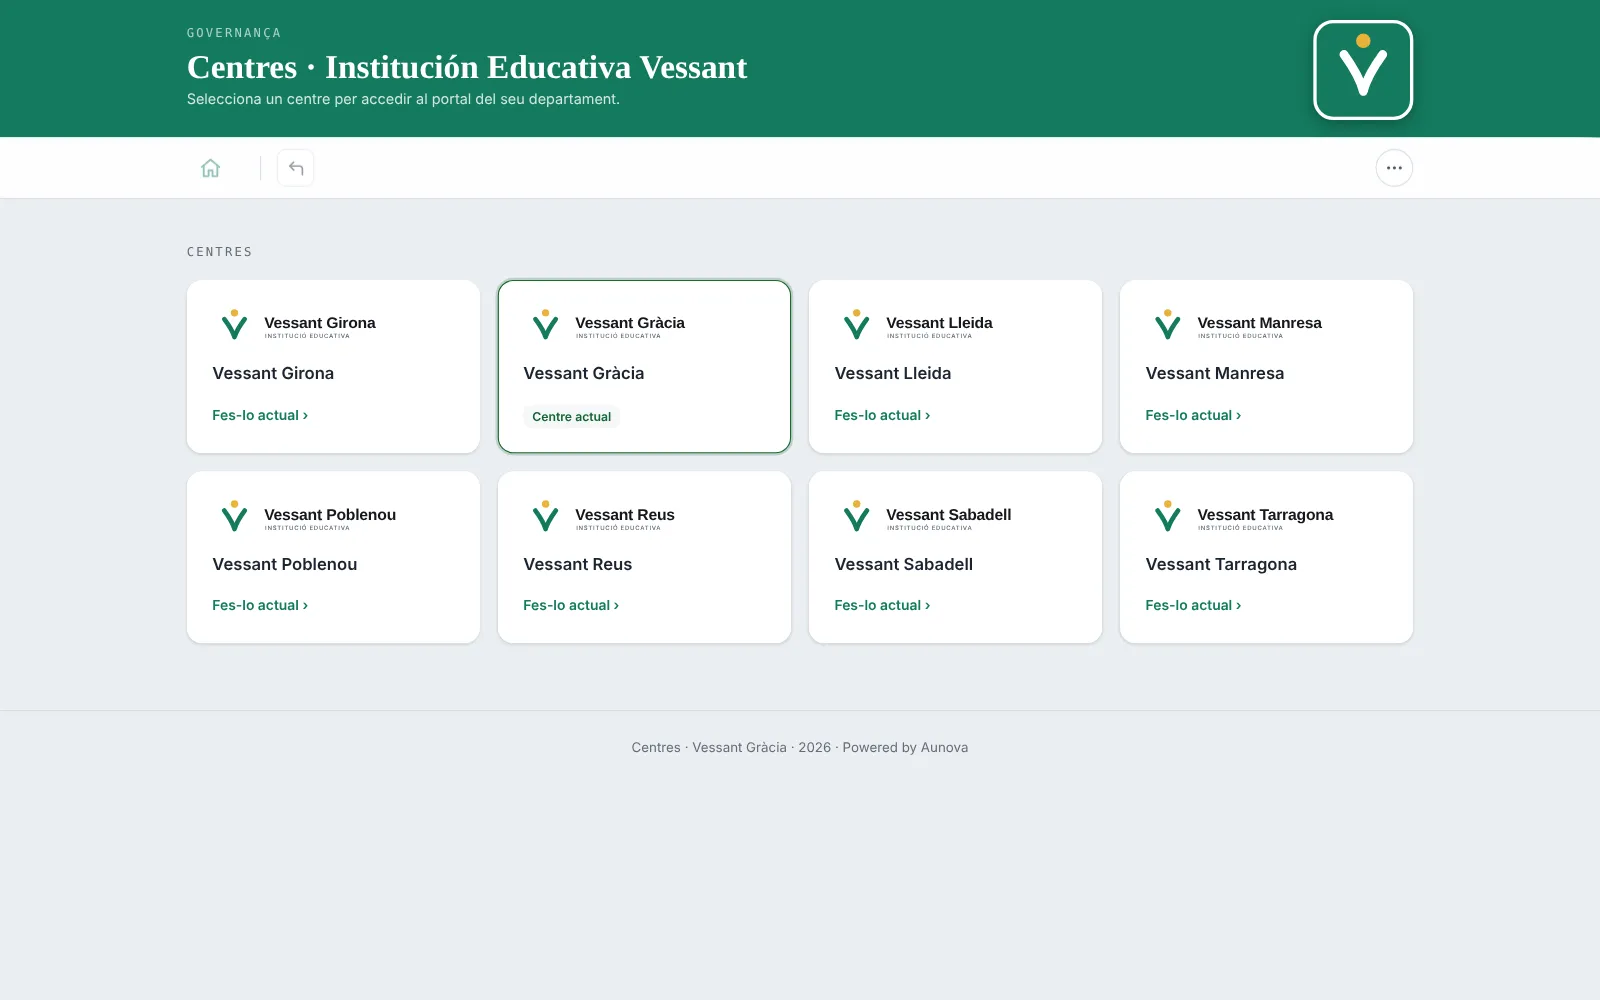Image resolution: width=1600 pixels, height=1000 pixels.
Task: Click the Vessant Lleida card logo
Action: tap(917, 325)
